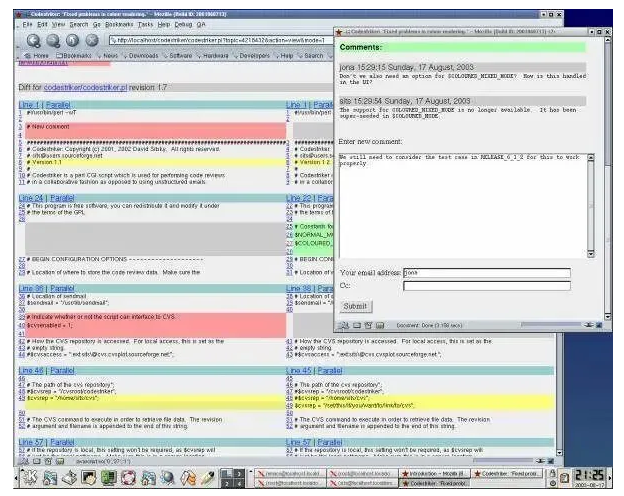This screenshot has height=496, width=624.
Task: Go back with the Back navigation button
Action: (x=33, y=40)
